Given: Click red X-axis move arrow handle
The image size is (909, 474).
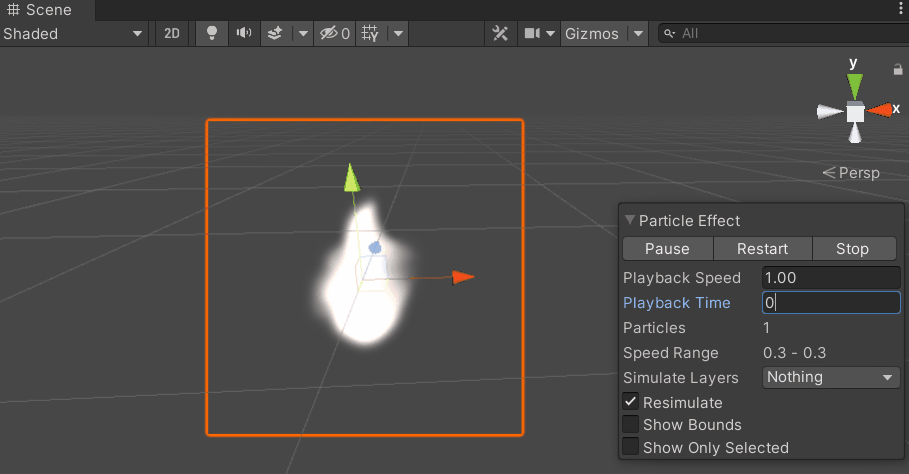Looking at the screenshot, I should [463, 277].
